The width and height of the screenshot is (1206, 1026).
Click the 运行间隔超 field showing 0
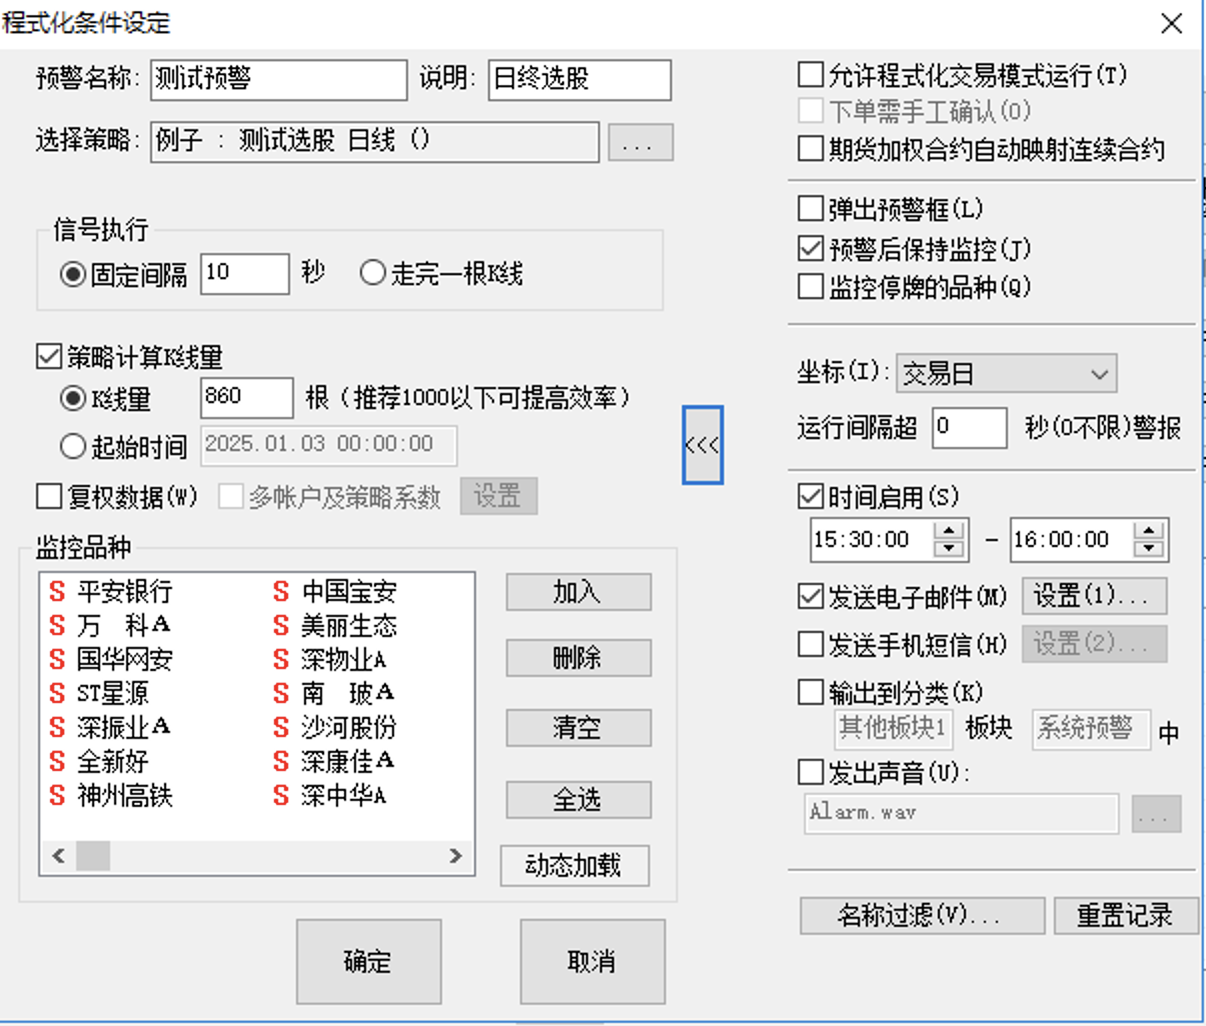(969, 428)
